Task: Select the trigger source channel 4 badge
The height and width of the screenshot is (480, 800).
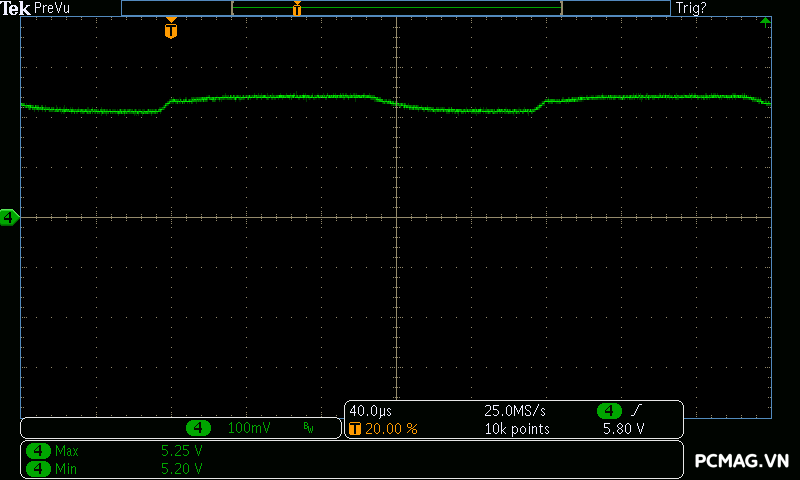Action: [x=609, y=411]
